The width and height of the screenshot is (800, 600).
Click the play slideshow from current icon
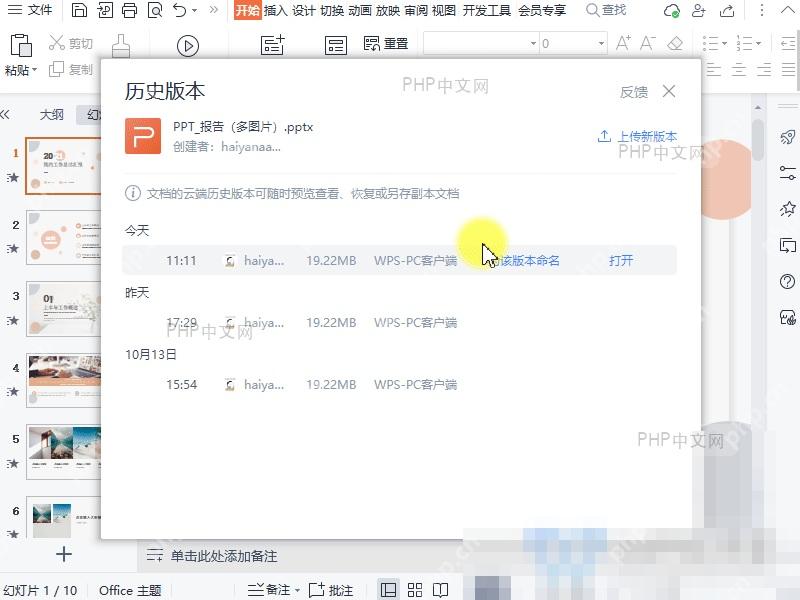pos(188,46)
